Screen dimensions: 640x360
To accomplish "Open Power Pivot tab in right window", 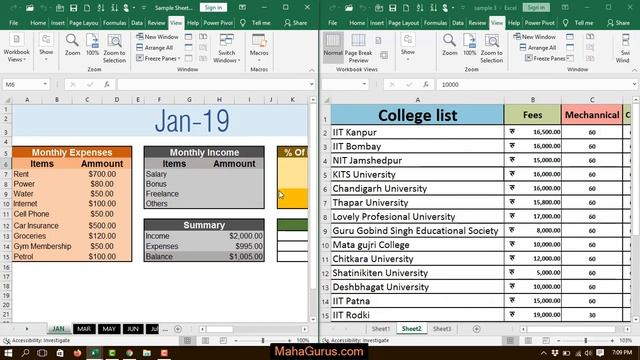I will click(x=540, y=23).
